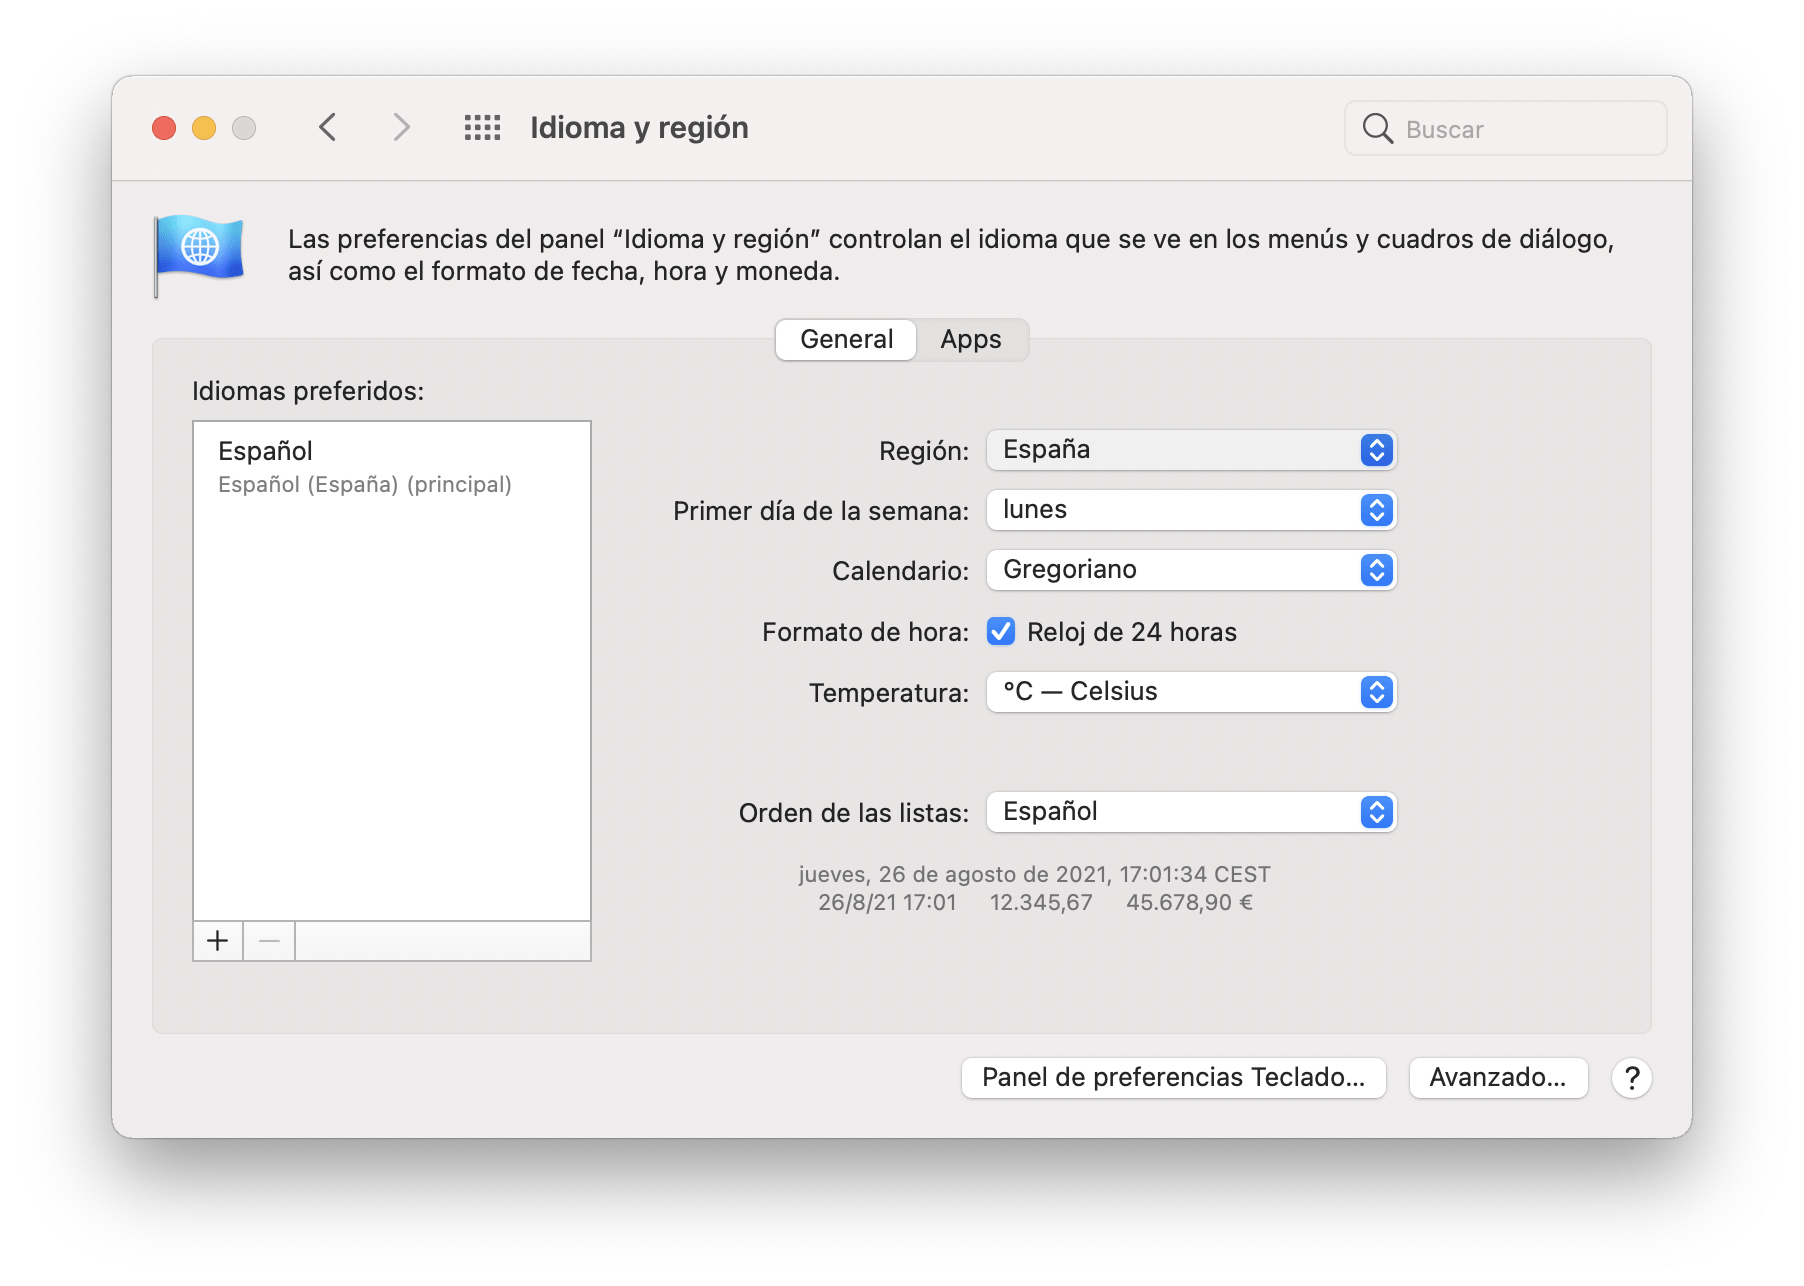The height and width of the screenshot is (1286, 1804).
Task: Change Primer día de la semana dropdown
Action: click(1190, 510)
